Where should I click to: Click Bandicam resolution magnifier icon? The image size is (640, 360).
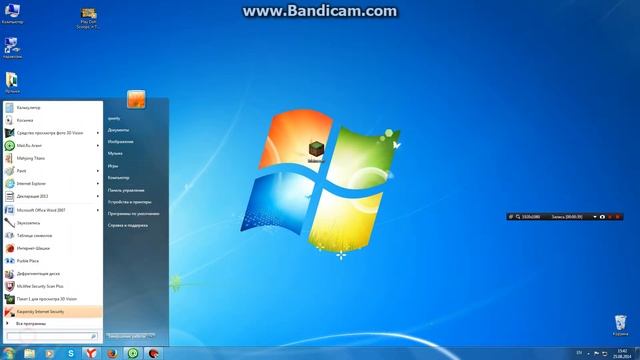(x=518, y=217)
